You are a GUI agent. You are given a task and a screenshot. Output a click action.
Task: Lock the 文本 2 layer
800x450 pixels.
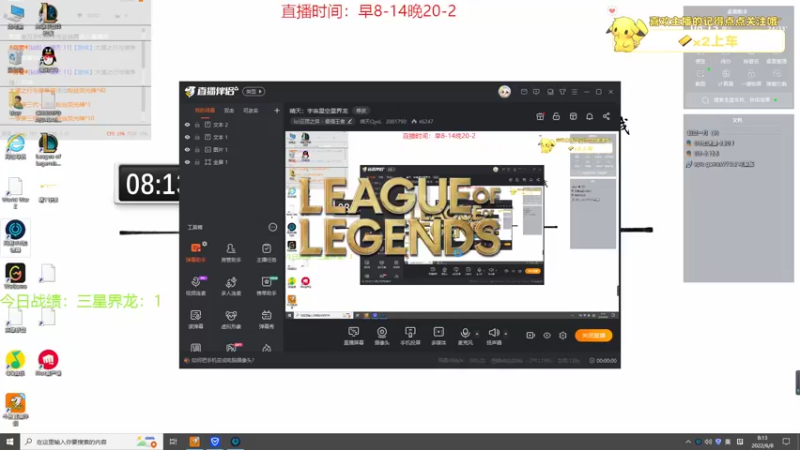(197, 124)
